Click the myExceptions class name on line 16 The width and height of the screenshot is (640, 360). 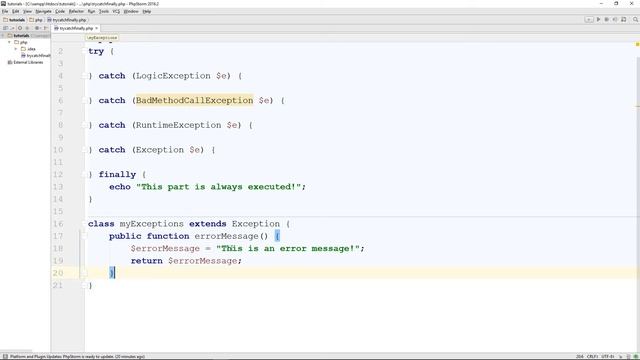coord(151,224)
